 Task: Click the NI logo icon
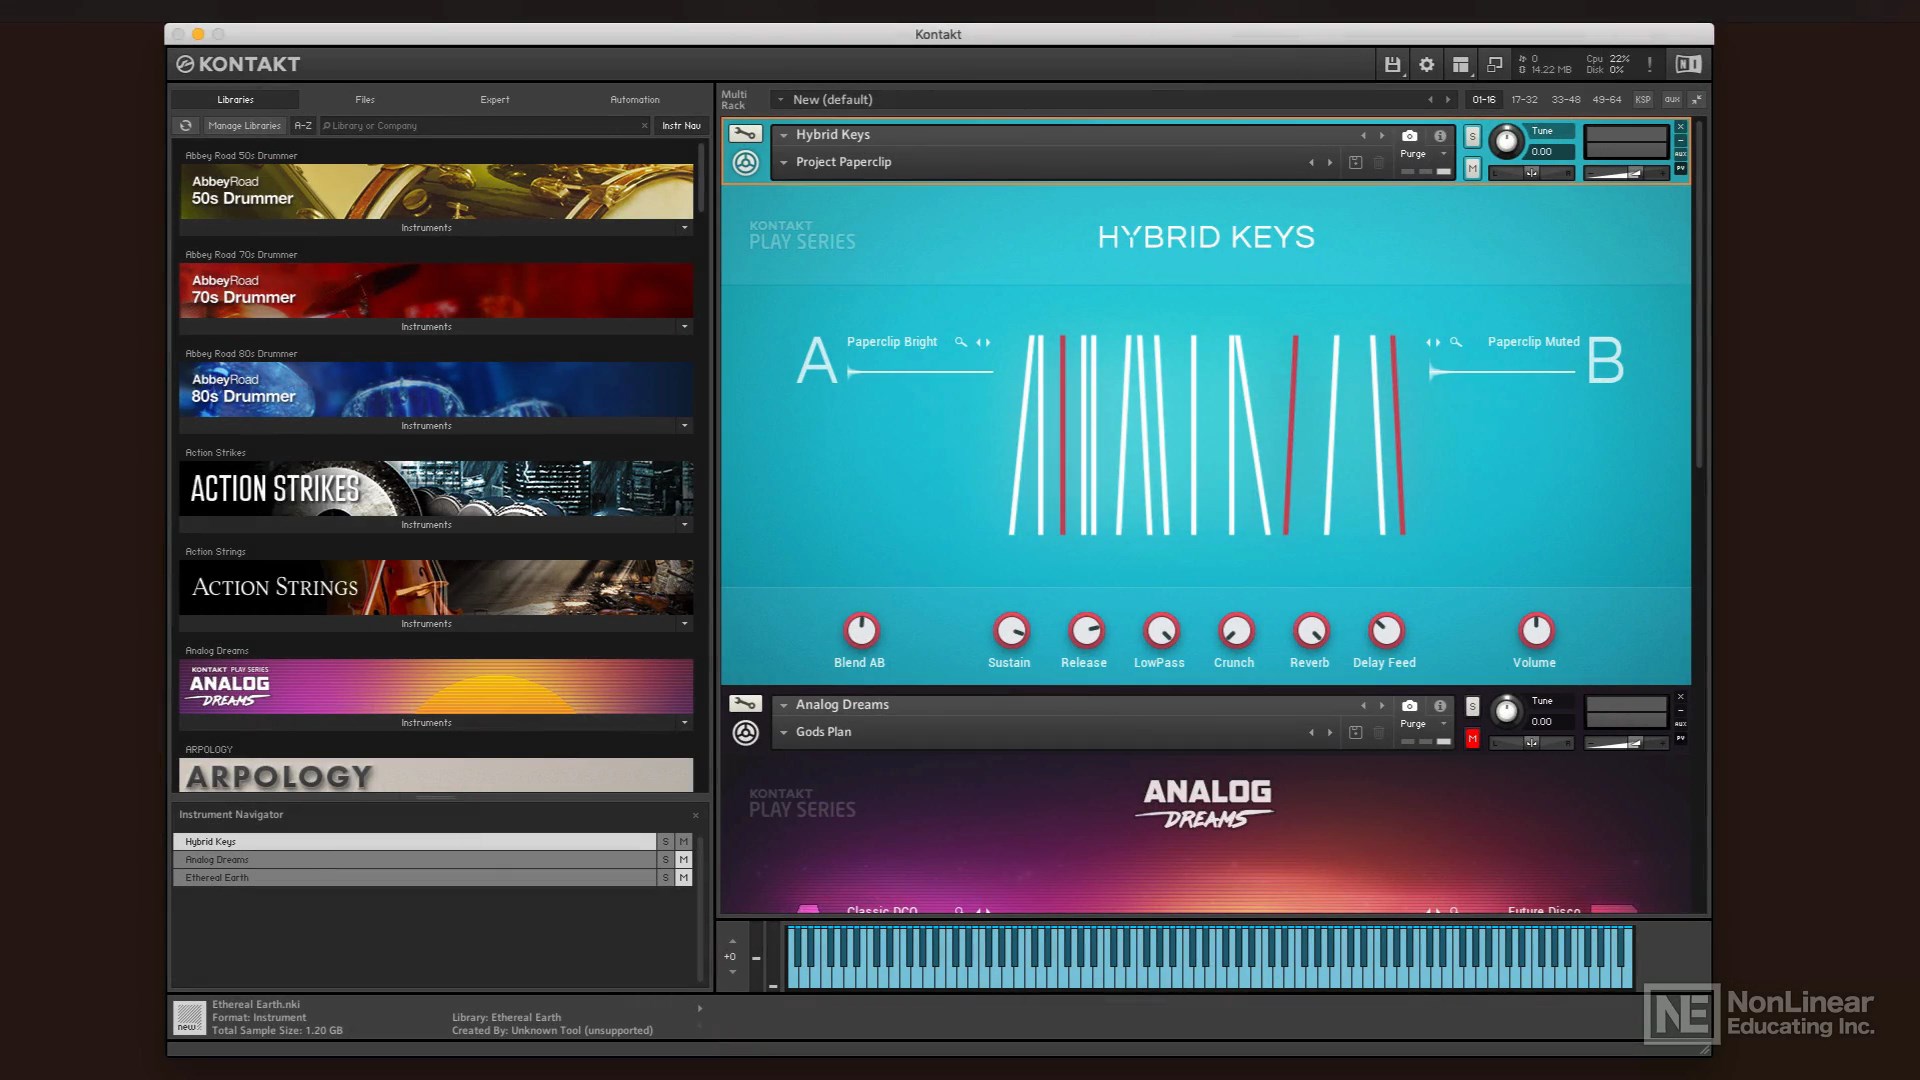[1688, 65]
